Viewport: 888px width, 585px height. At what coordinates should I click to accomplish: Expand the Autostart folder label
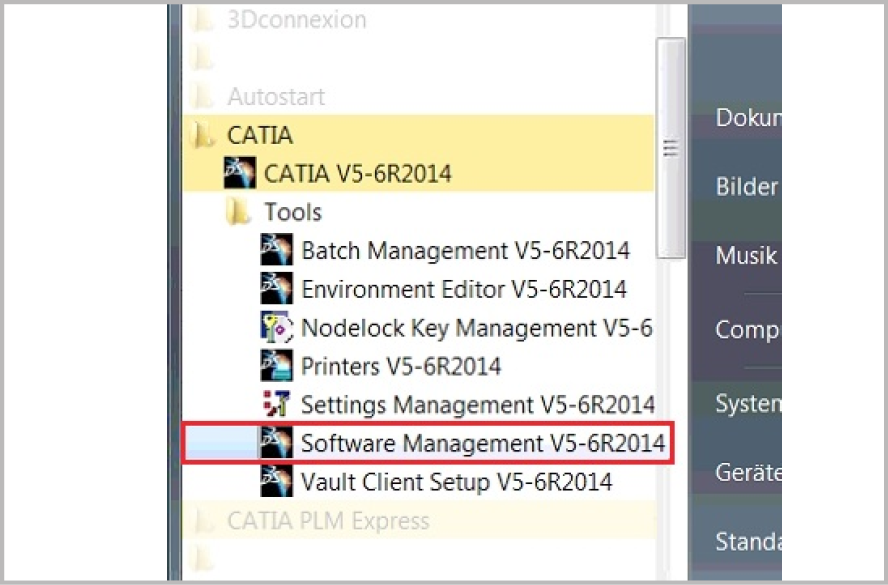pos(276,96)
